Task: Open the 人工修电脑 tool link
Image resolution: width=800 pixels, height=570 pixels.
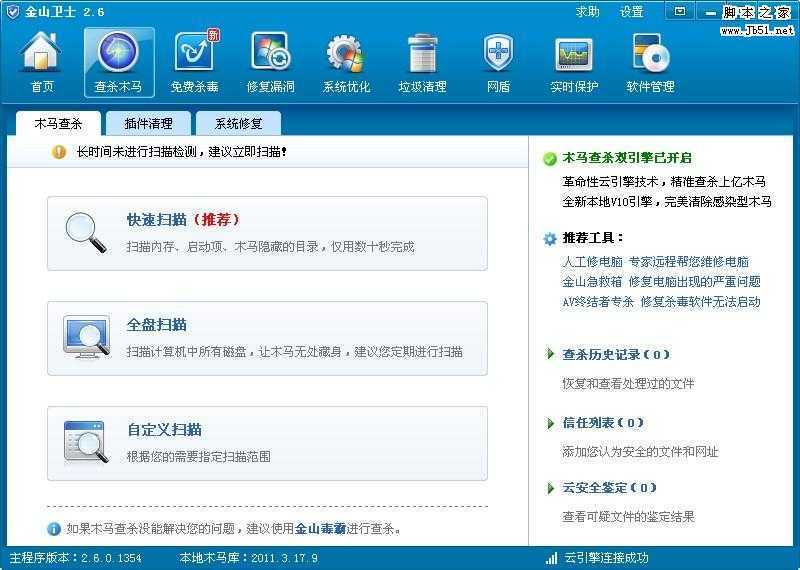Action: click(x=592, y=262)
